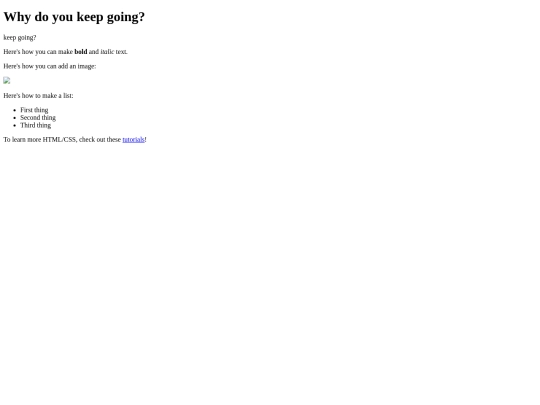Click the bullet point before 'Second thing'
This screenshot has height=405, width=540.
(x=14, y=118)
